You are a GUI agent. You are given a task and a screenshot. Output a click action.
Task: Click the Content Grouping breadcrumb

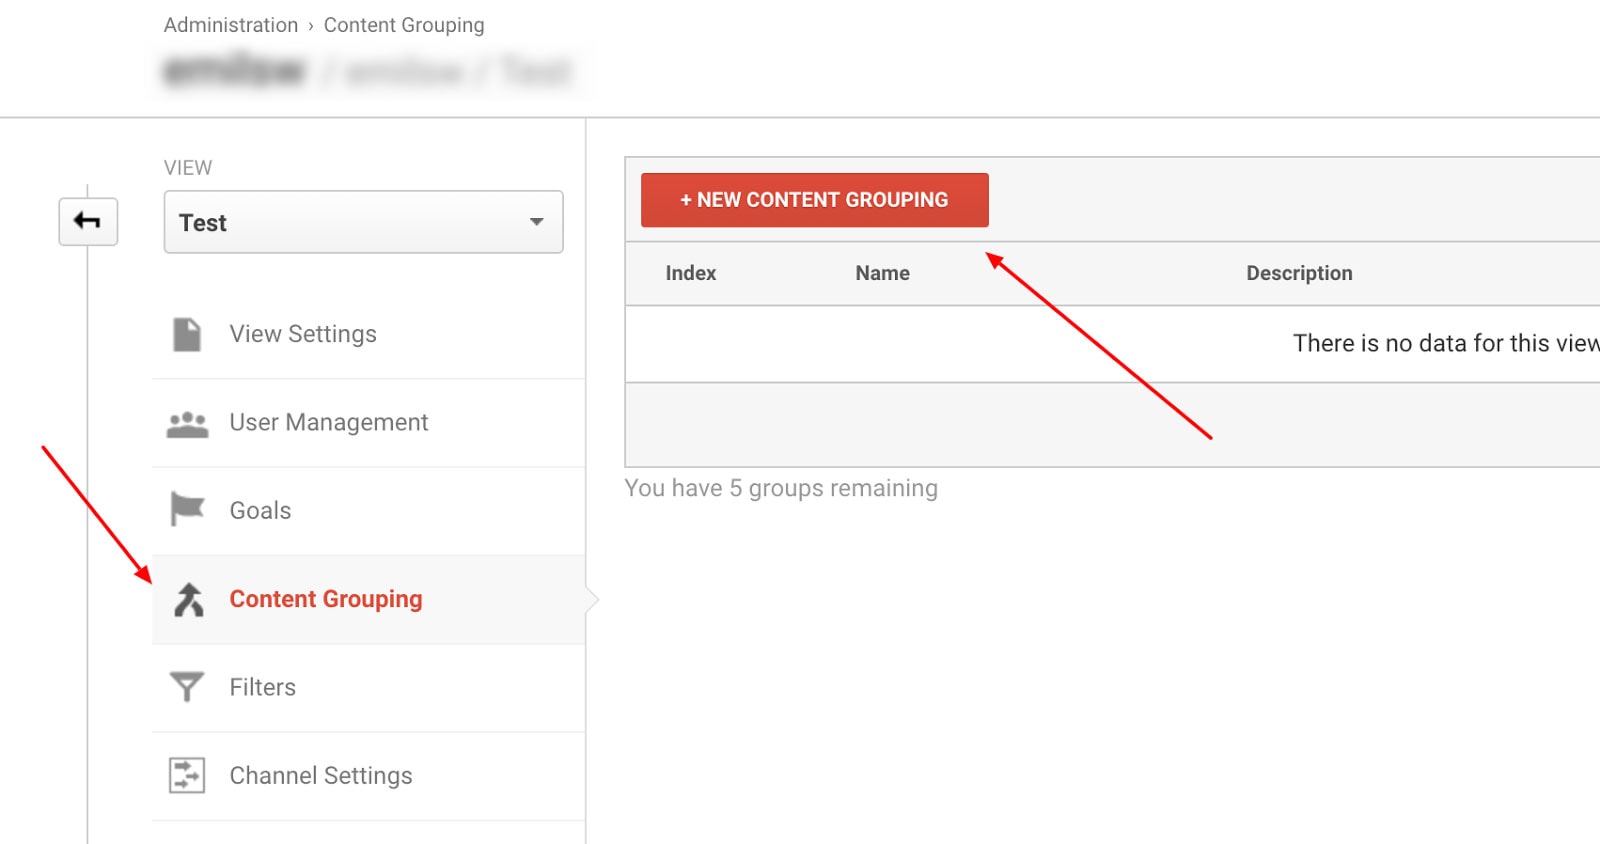pyautogui.click(x=404, y=25)
